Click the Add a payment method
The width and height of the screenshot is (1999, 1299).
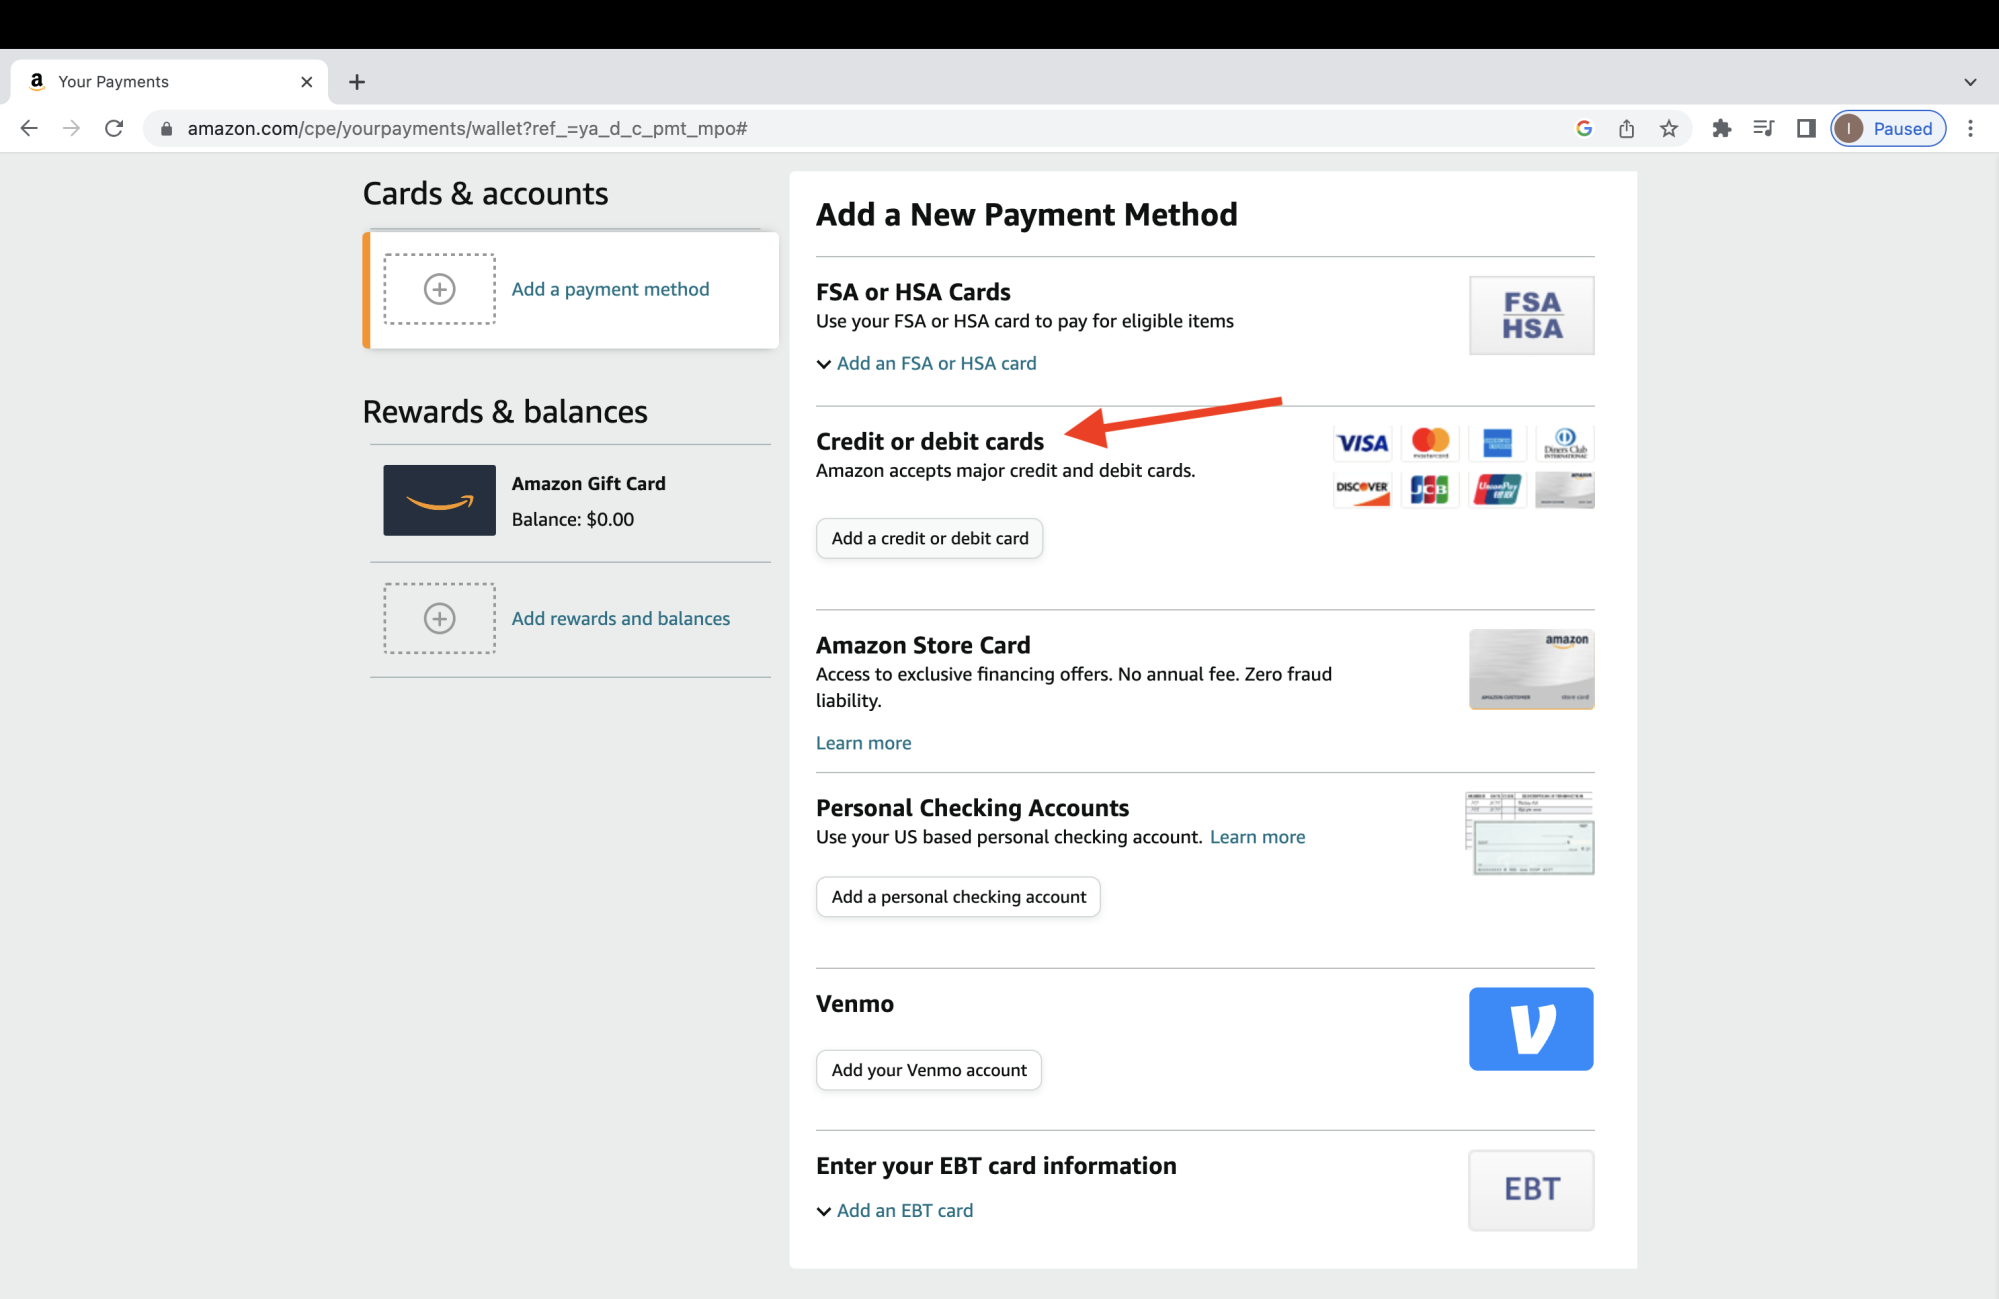pos(610,288)
